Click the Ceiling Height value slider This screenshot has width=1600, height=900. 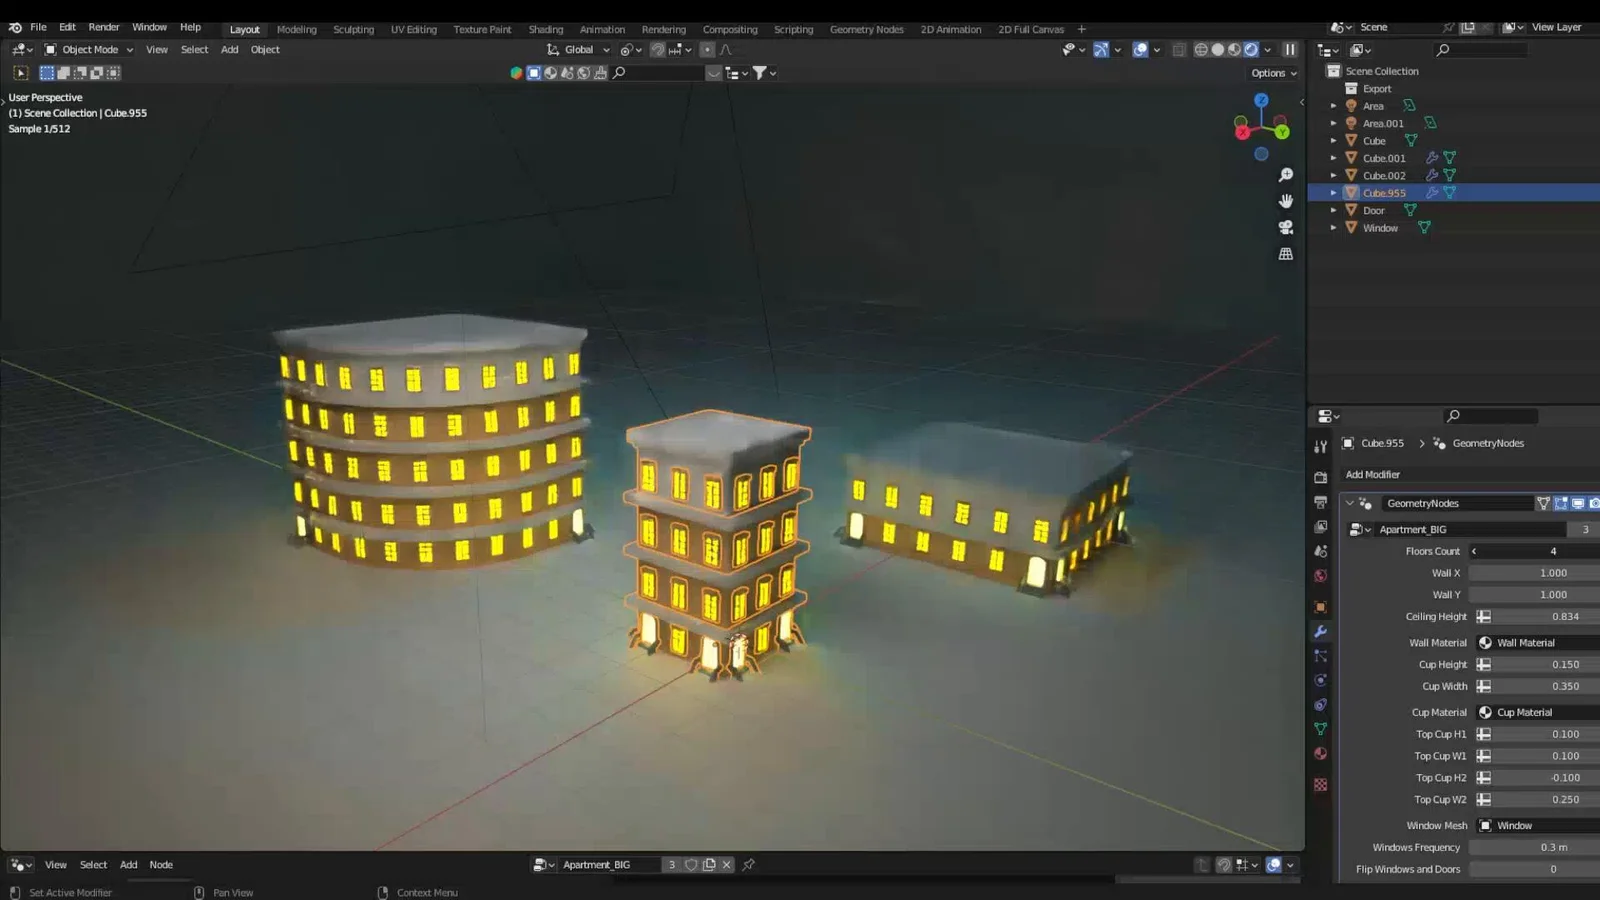[x=1546, y=617]
